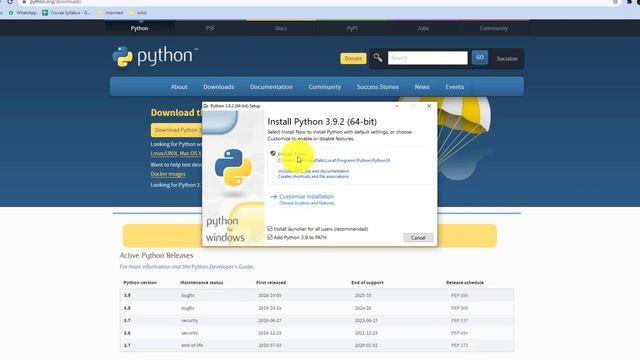Click the 'Python version' column header
640x360 pixels.
[140, 282]
